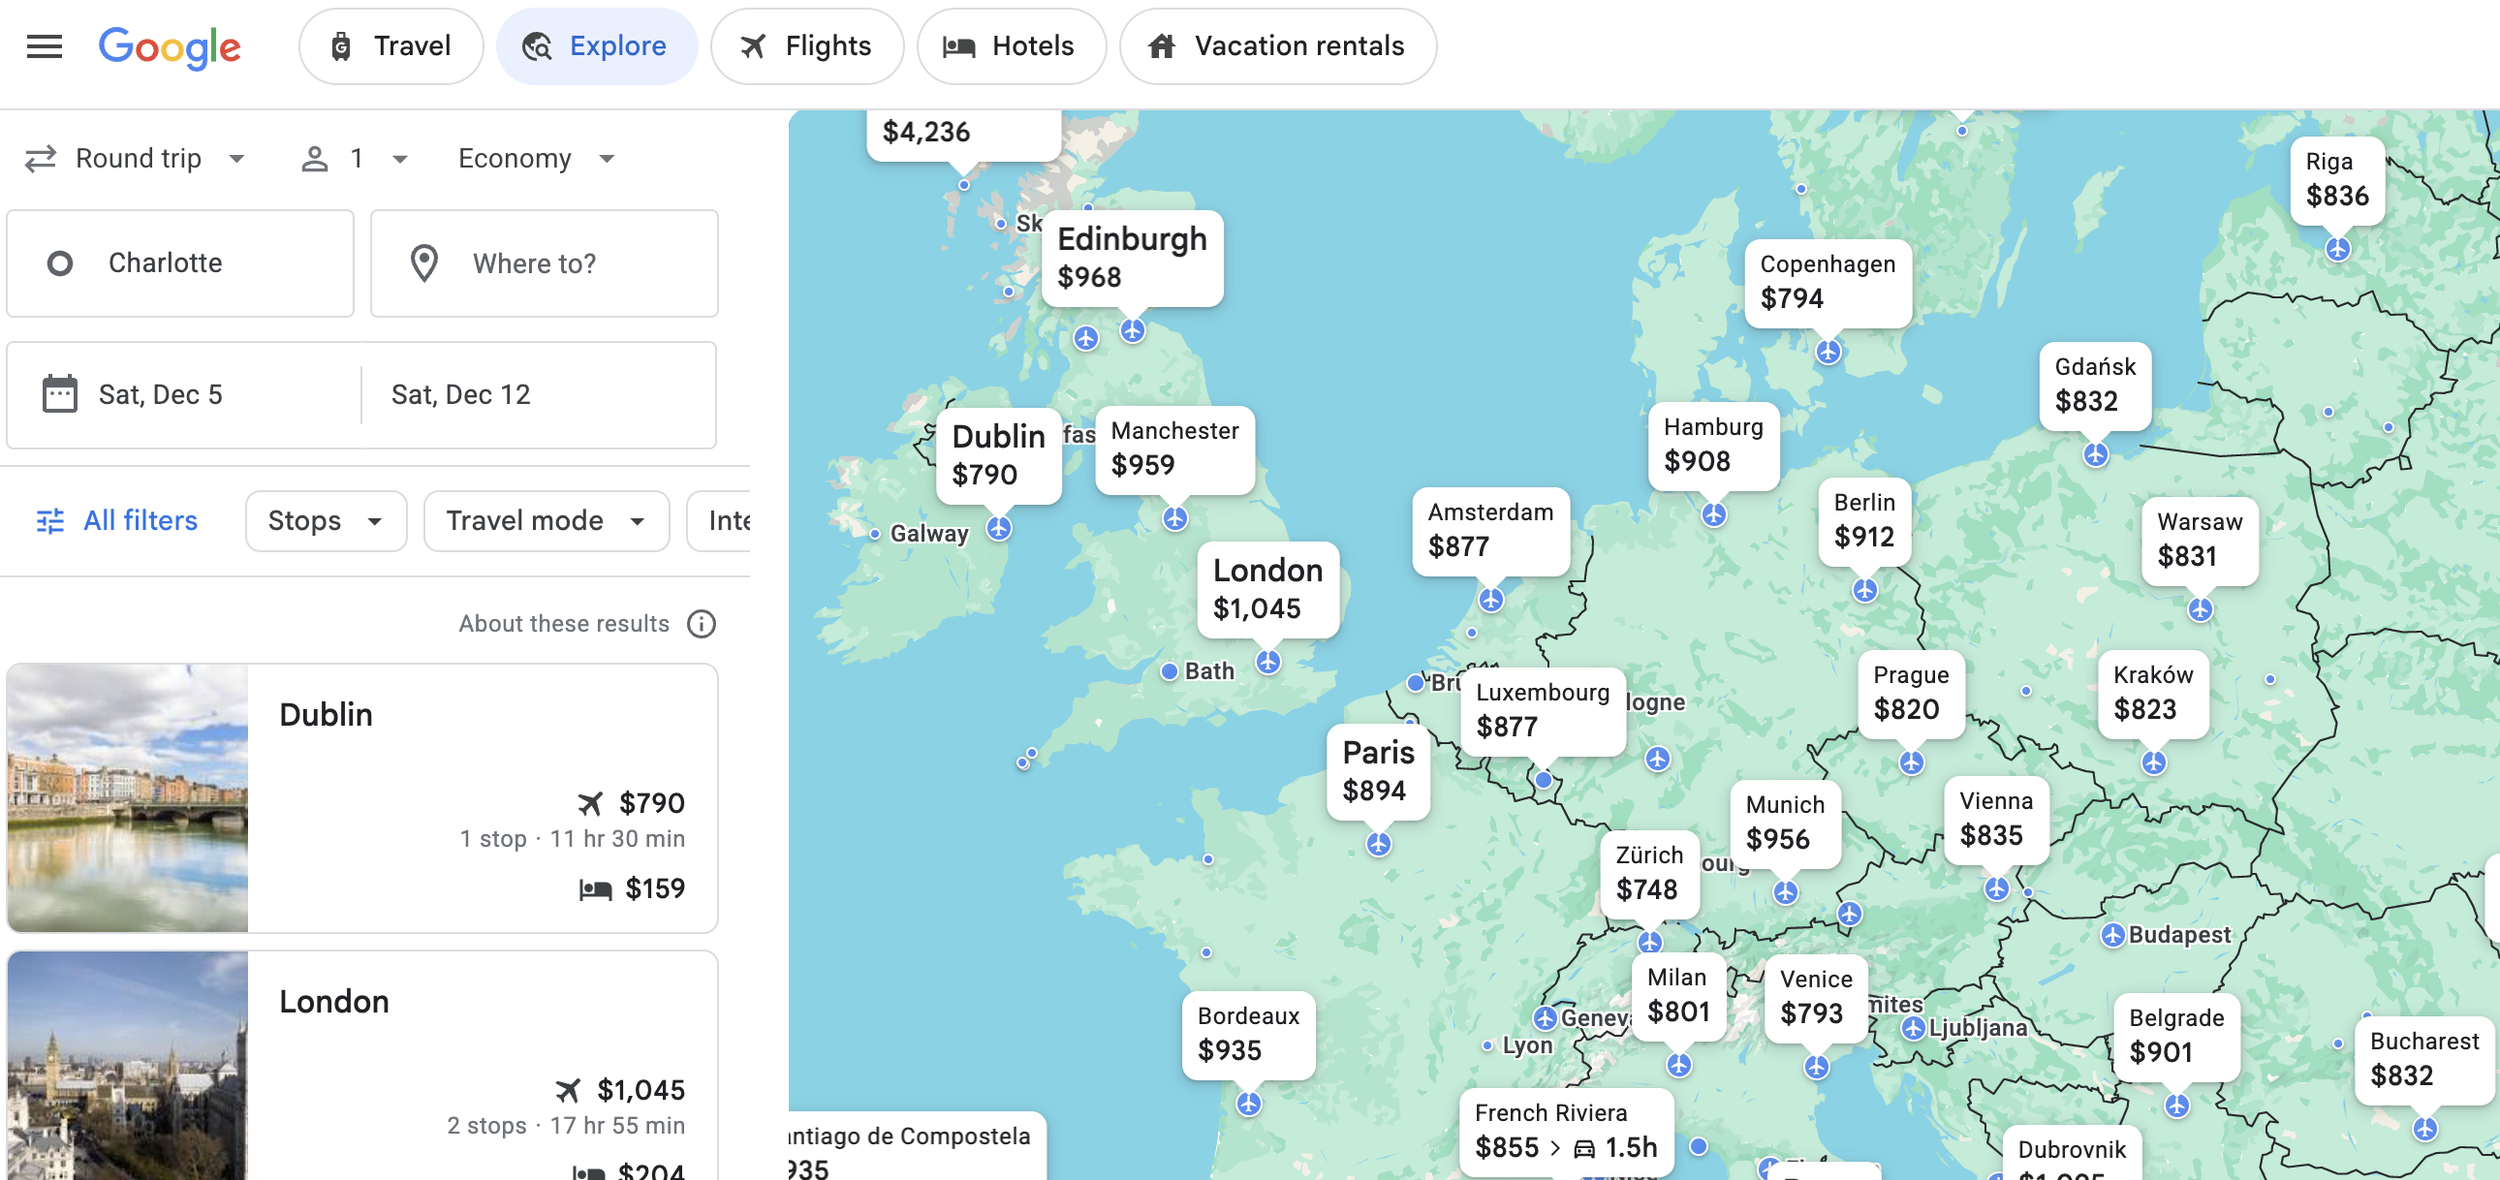
Task: Switch to the Explore tab
Action: [597, 46]
